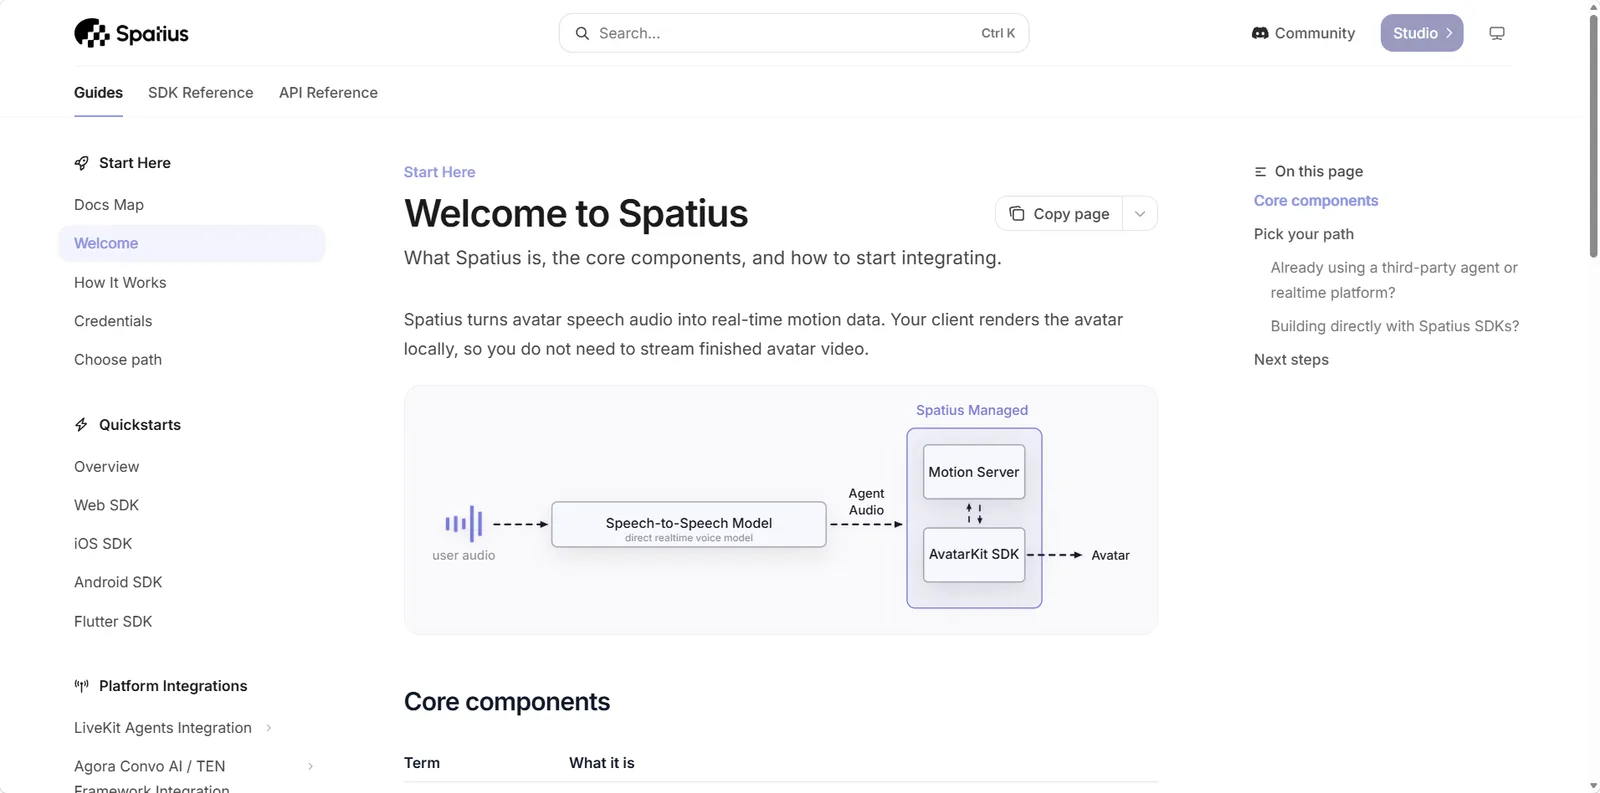Image resolution: width=1600 pixels, height=793 pixels.
Task: Jump to Next steps section
Action: [1291, 360]
